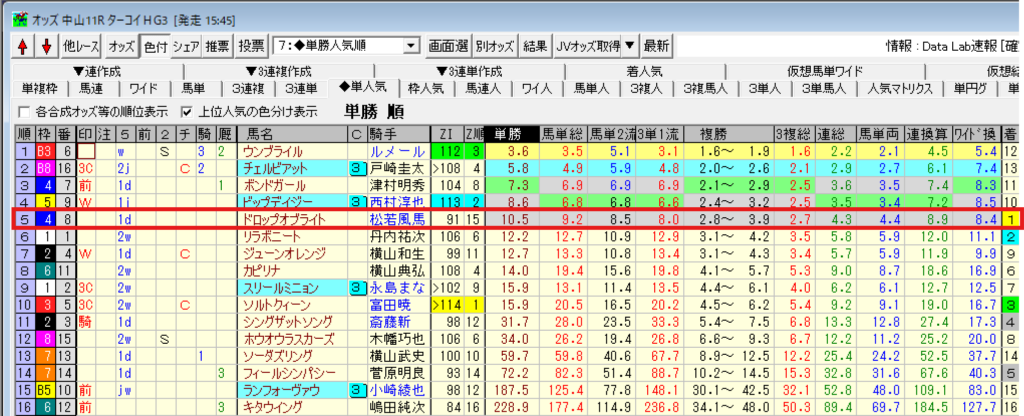Click the 色付 toolbar button
The width and height of the screenshot is (1024, 416).
click(x=155, y=46)
